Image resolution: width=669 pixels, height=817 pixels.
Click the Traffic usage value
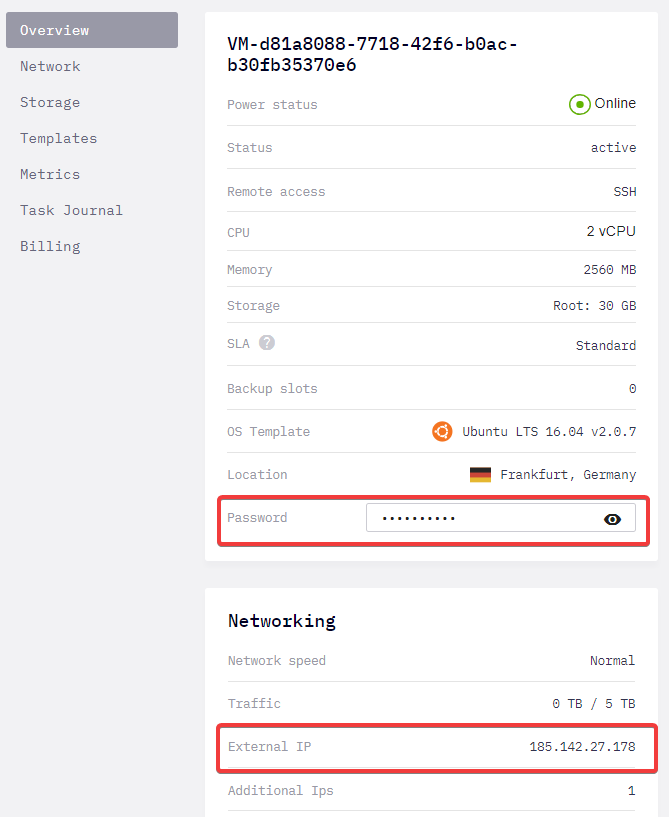click(x=593, y=704)
